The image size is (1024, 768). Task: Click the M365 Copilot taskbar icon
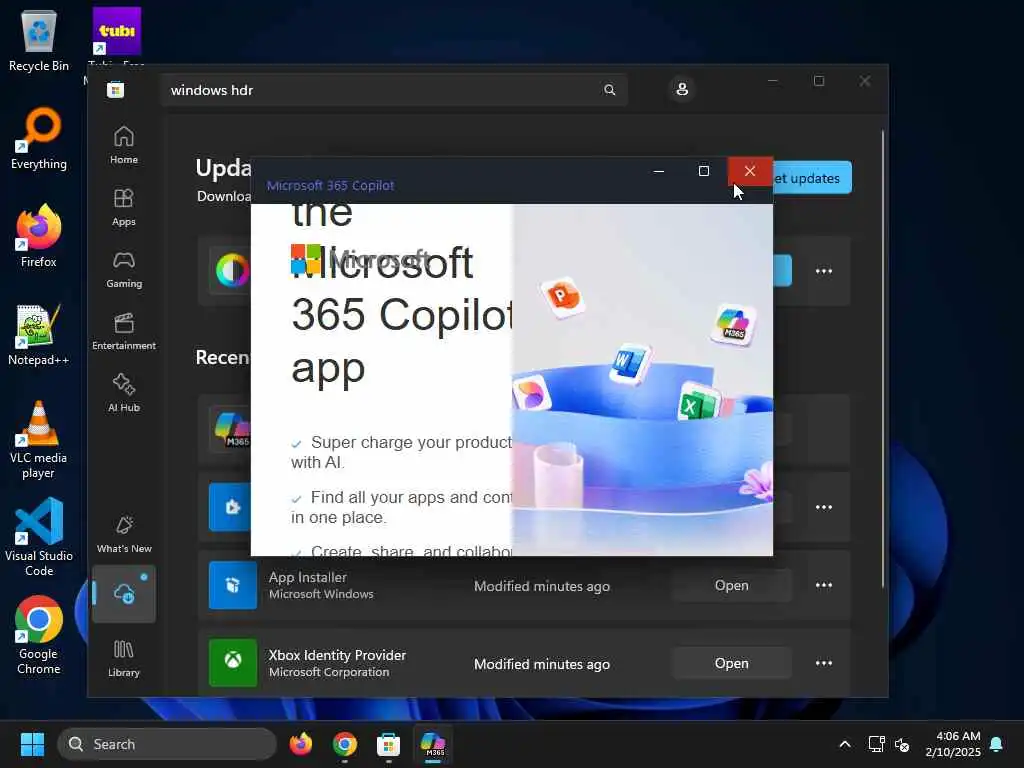pyautogui.click(x=432, y=744)
